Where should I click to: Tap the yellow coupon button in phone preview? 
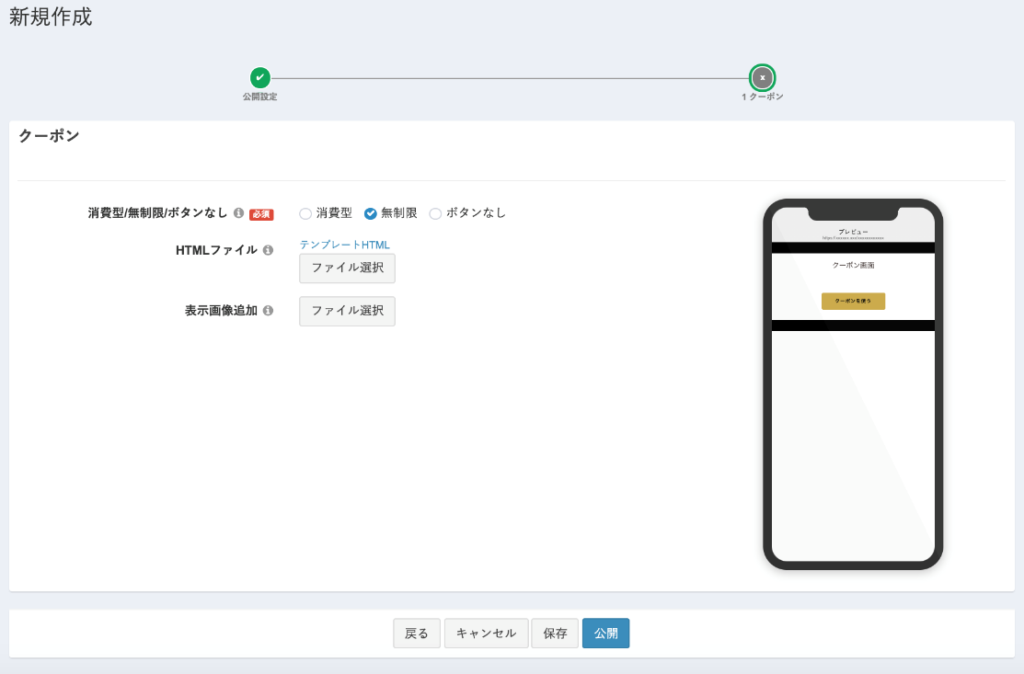(853, 301)
